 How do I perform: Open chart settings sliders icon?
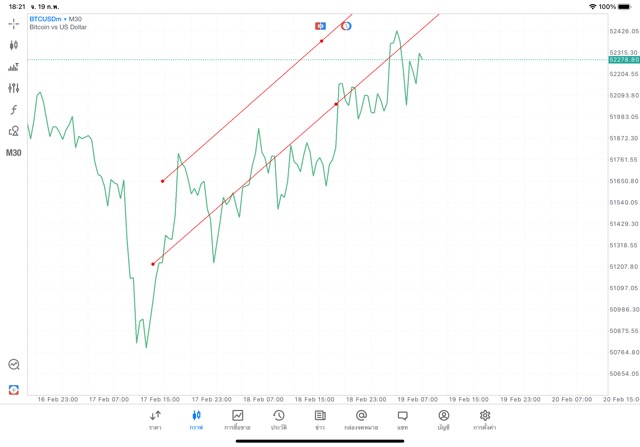pyautogui.click(x=14, y=88)
